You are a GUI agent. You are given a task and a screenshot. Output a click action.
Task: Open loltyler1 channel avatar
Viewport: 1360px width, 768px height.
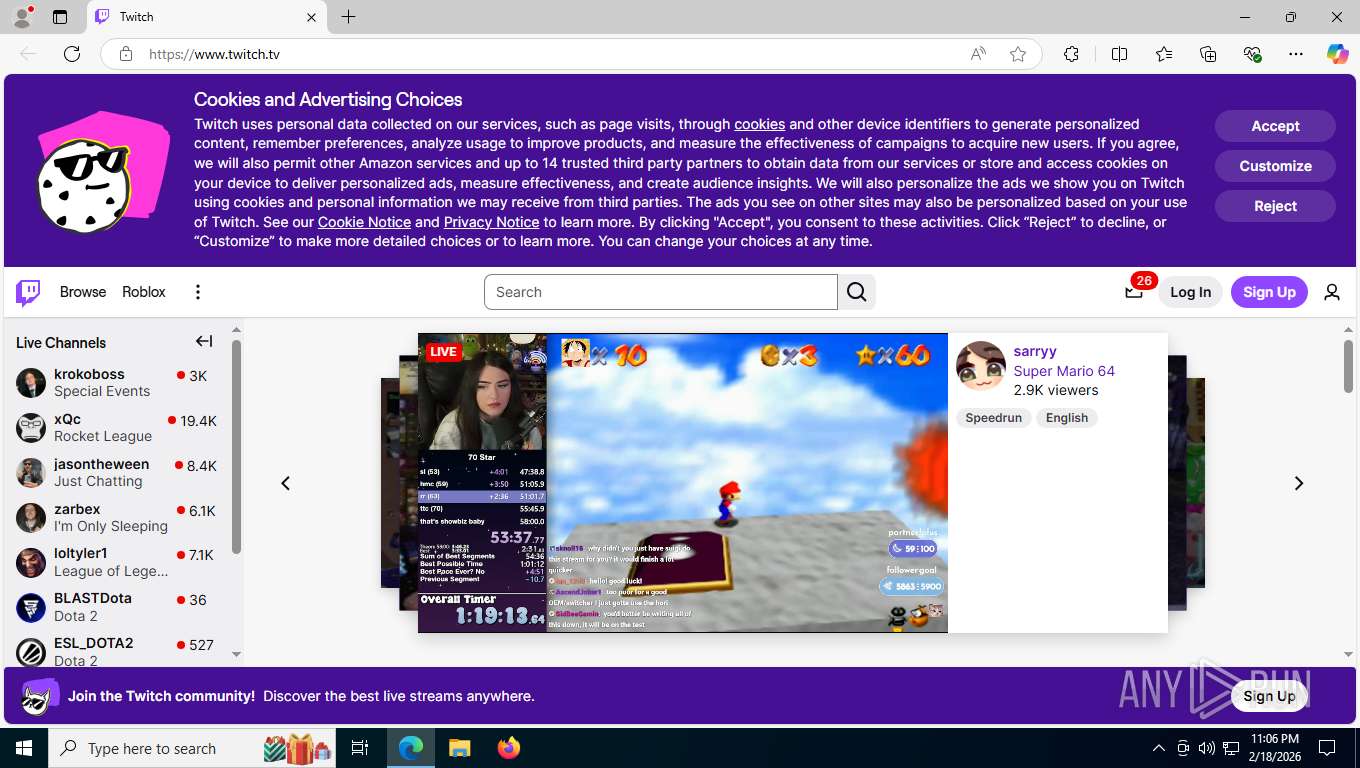pos(31,562)
